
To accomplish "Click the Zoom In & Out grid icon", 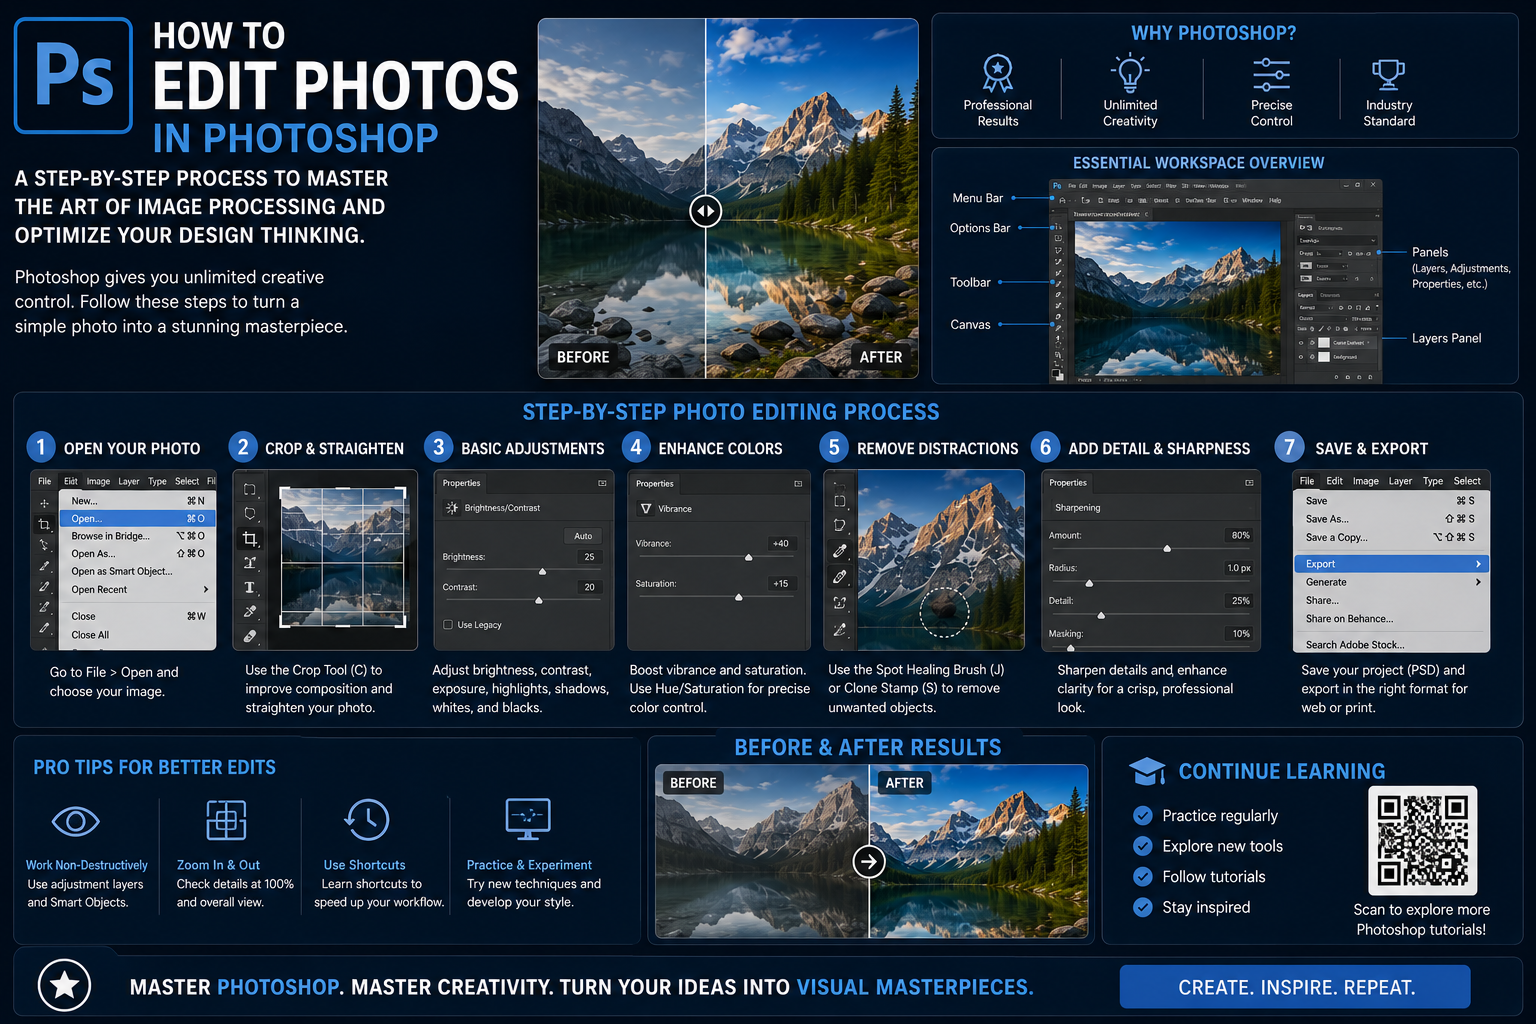I will pyautogui.click(x=226, y=820).
